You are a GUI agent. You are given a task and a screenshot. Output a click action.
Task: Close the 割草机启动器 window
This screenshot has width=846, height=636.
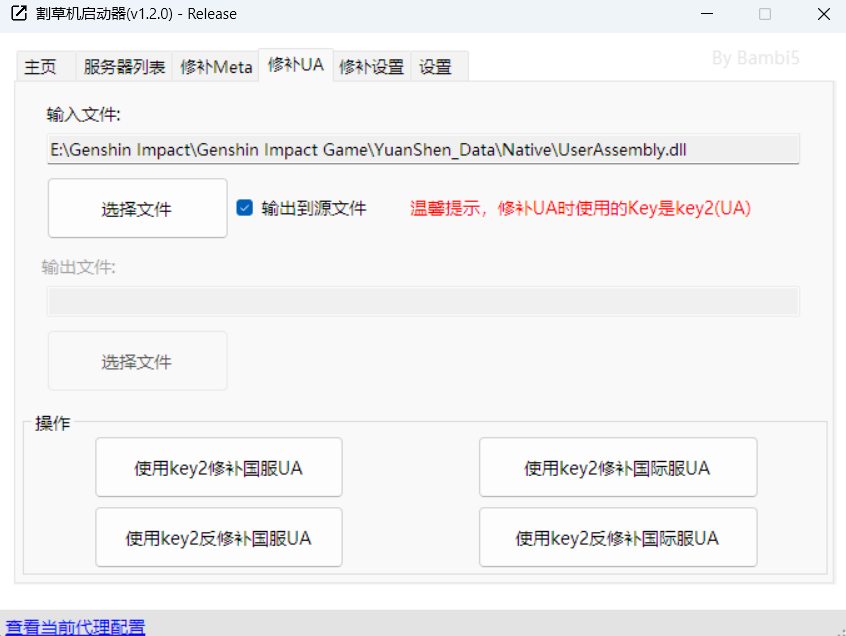tap(823, 14)
